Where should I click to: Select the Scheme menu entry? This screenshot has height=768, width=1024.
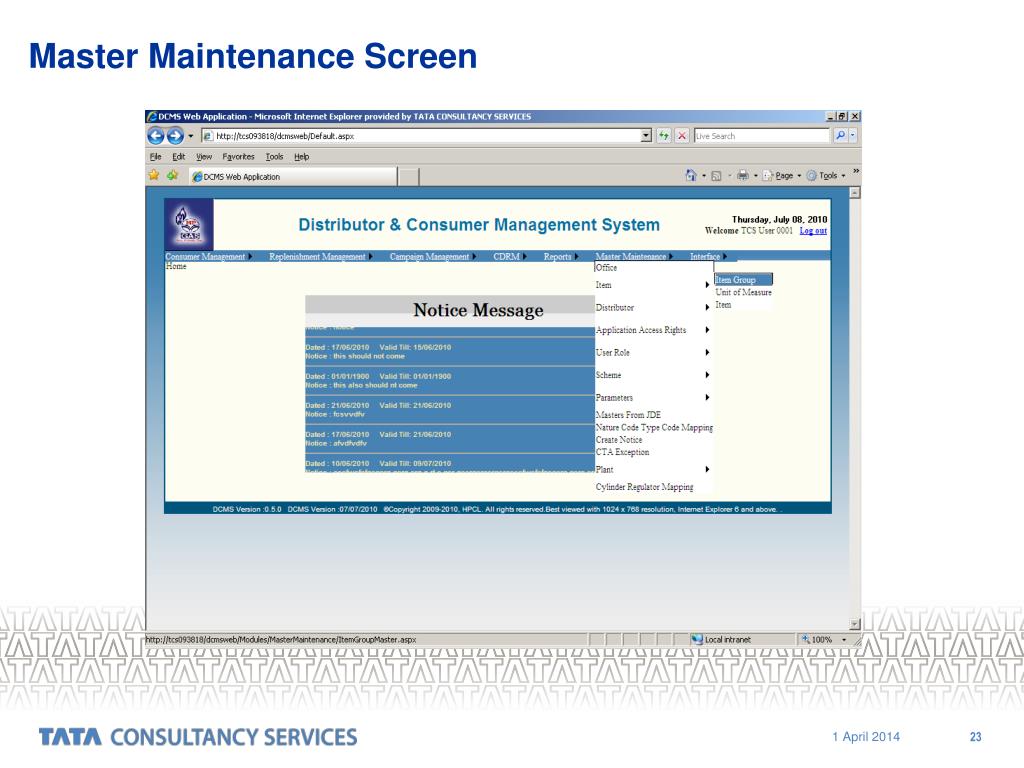click(x=653, y=376)
